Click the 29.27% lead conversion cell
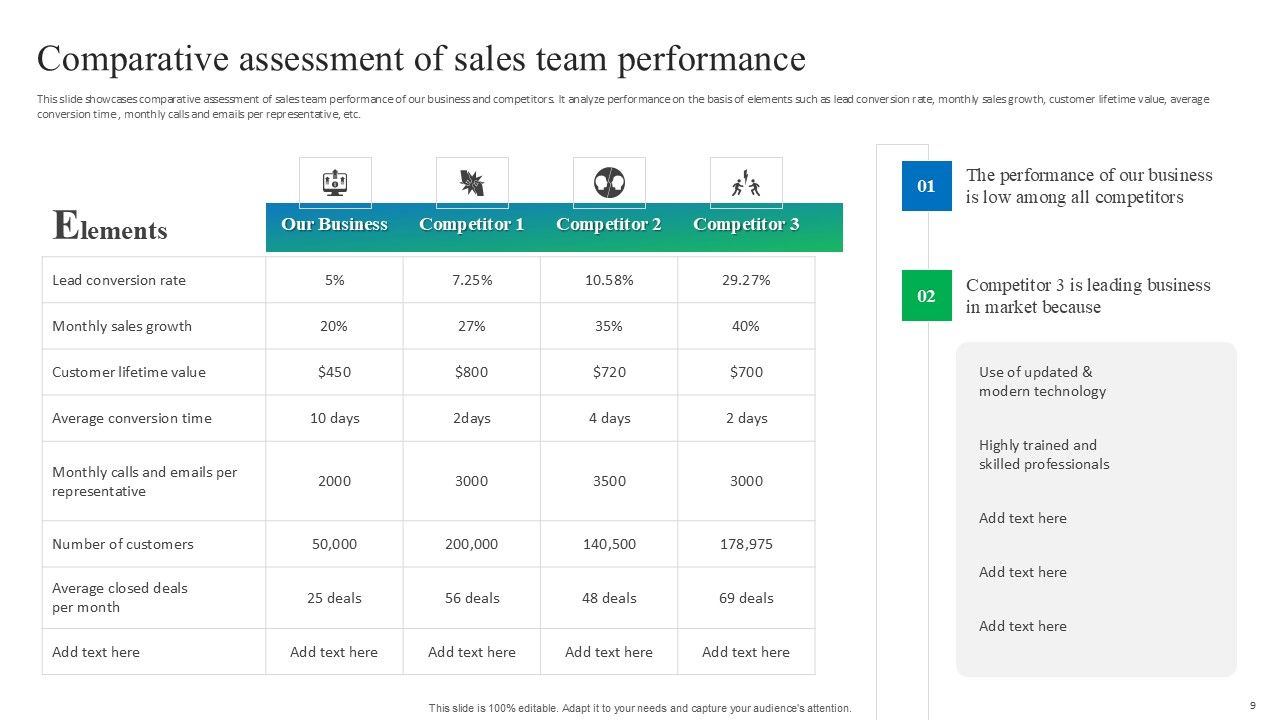1280x720 pixels. tap(746, 280)
